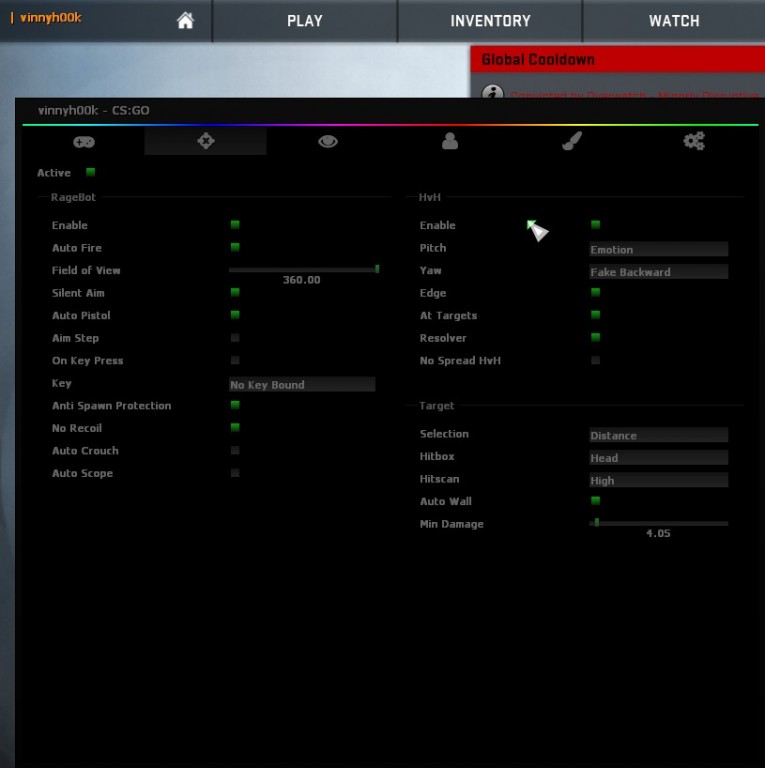
Task: Enable the No Spread HvH checkbox
Action: 596,360
